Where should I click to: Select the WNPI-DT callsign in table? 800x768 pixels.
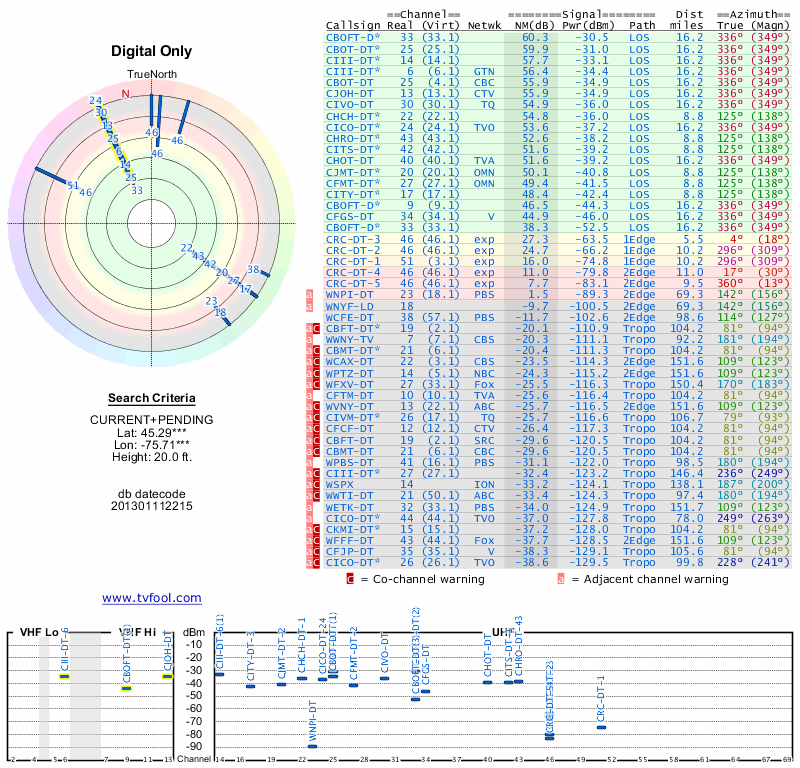[349, 294]
